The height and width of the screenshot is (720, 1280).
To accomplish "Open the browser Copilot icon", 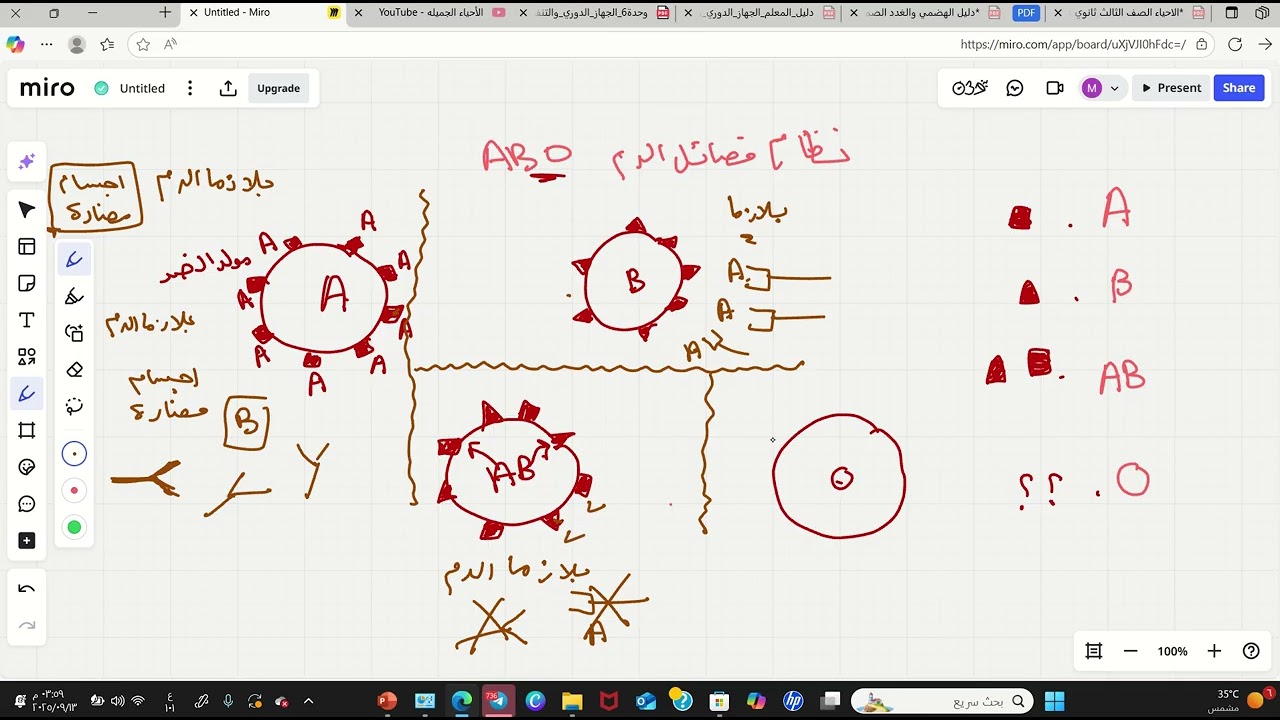I will 15,44.
